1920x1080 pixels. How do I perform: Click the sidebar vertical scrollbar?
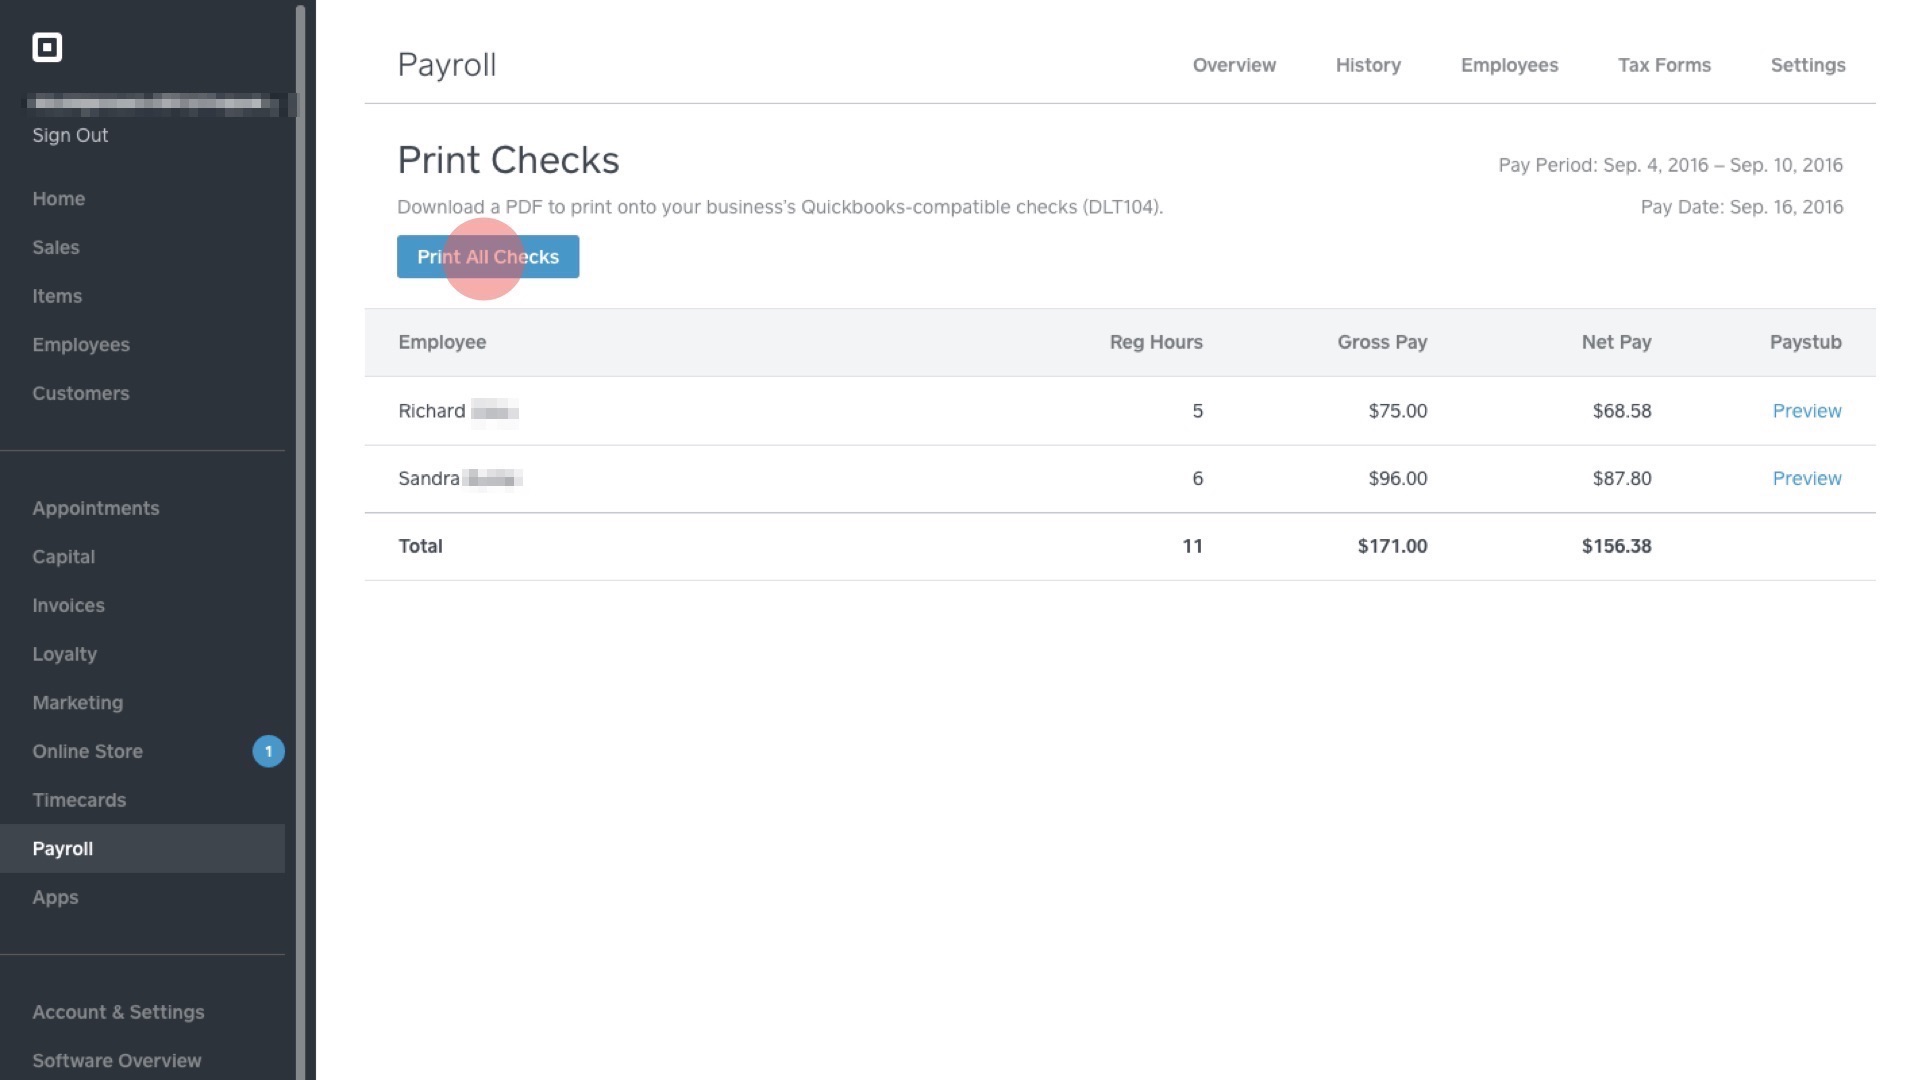tap(300, 540)
